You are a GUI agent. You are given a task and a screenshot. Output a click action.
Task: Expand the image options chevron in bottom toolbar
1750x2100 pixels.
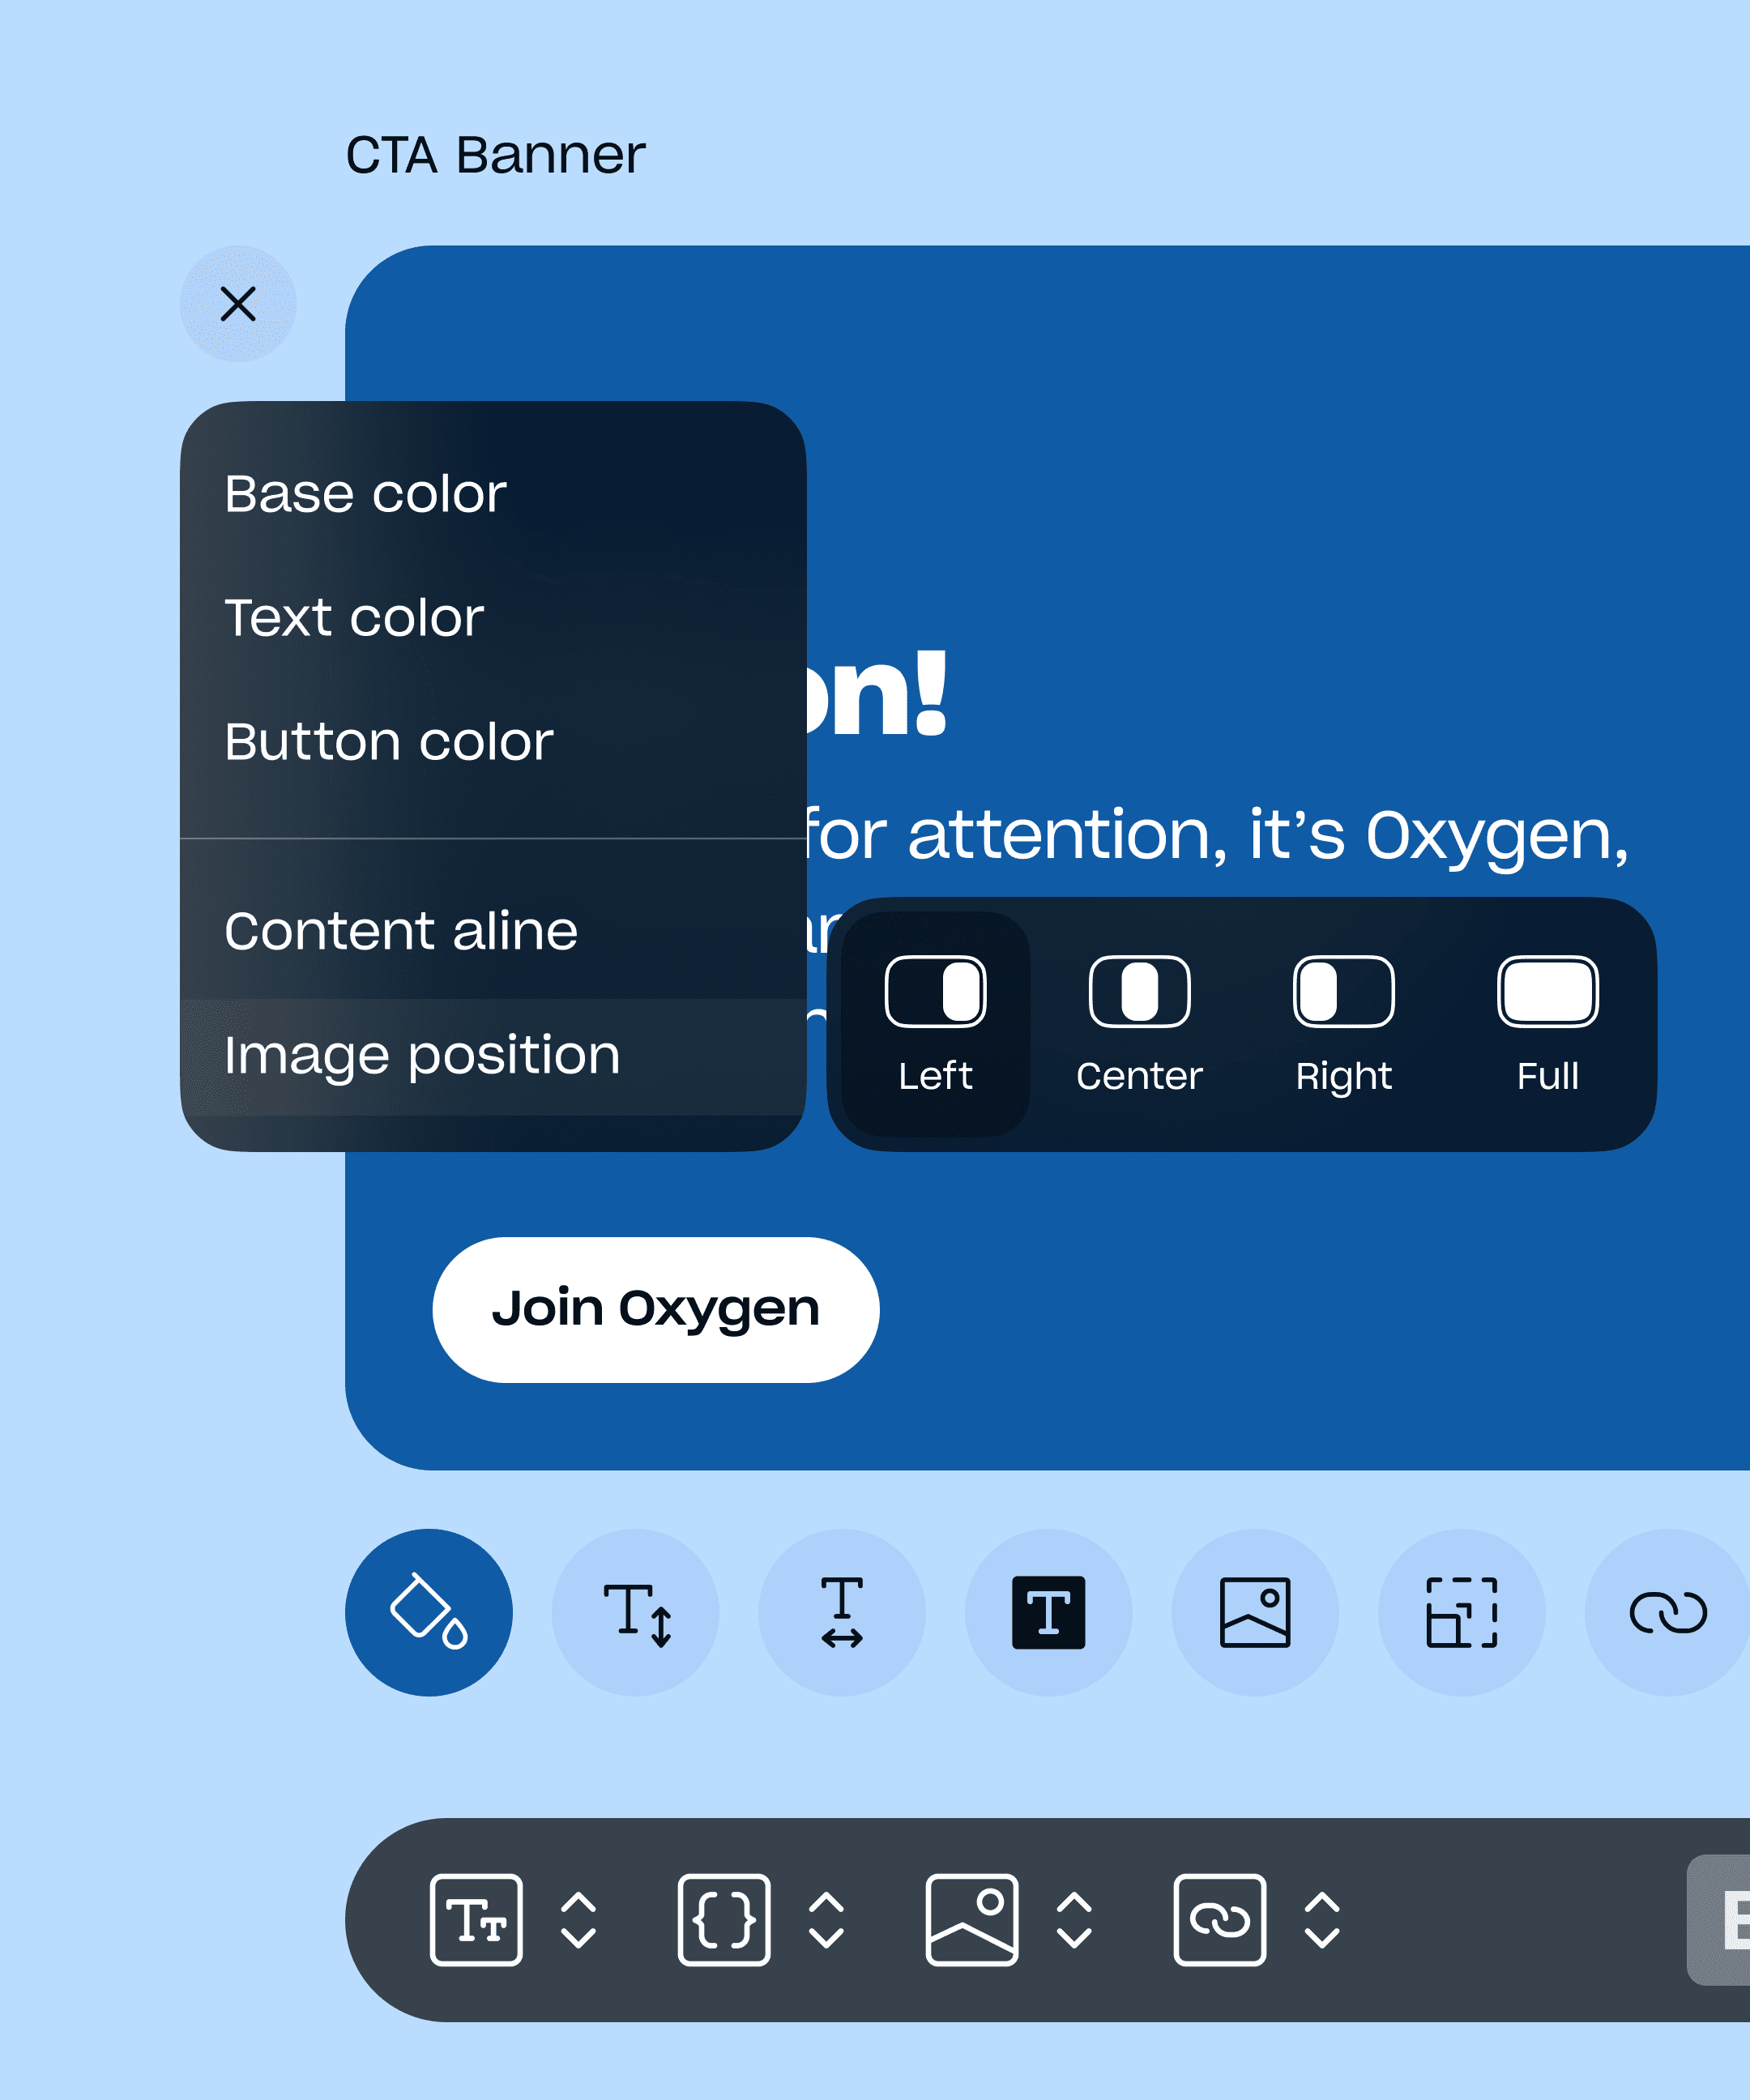(x=1075, y=1921)
